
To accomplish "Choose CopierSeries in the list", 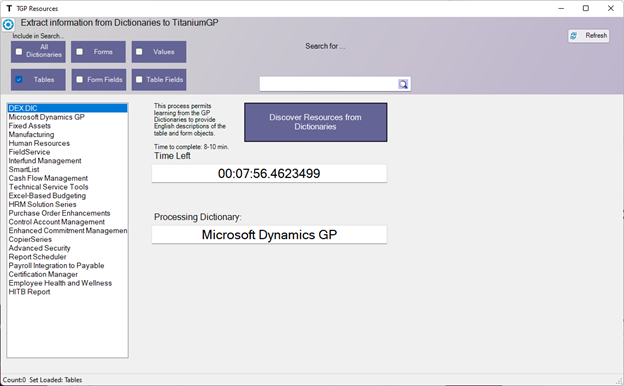I will click(x=67, y=240).
